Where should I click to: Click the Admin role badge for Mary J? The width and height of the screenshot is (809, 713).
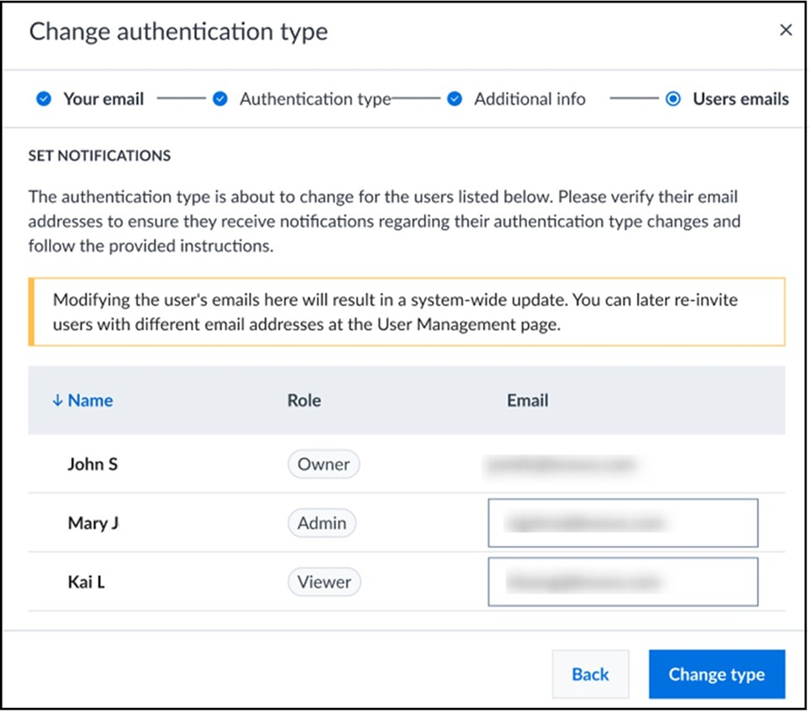pos(322,522)
